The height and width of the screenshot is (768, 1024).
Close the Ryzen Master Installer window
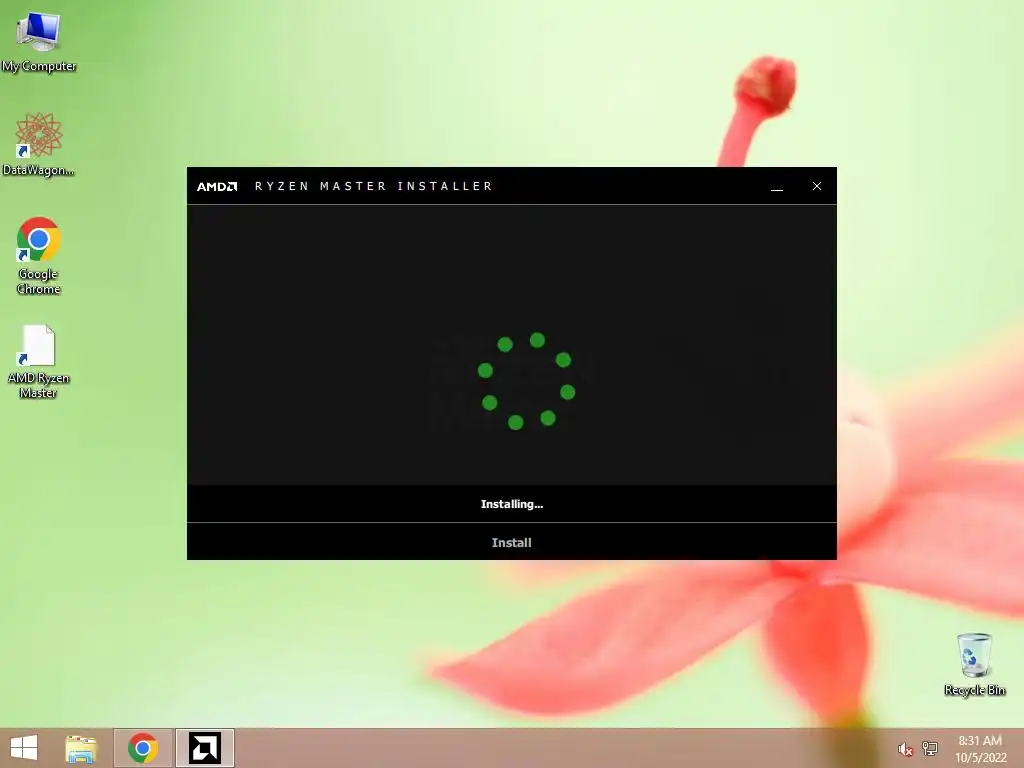[816, 186]
